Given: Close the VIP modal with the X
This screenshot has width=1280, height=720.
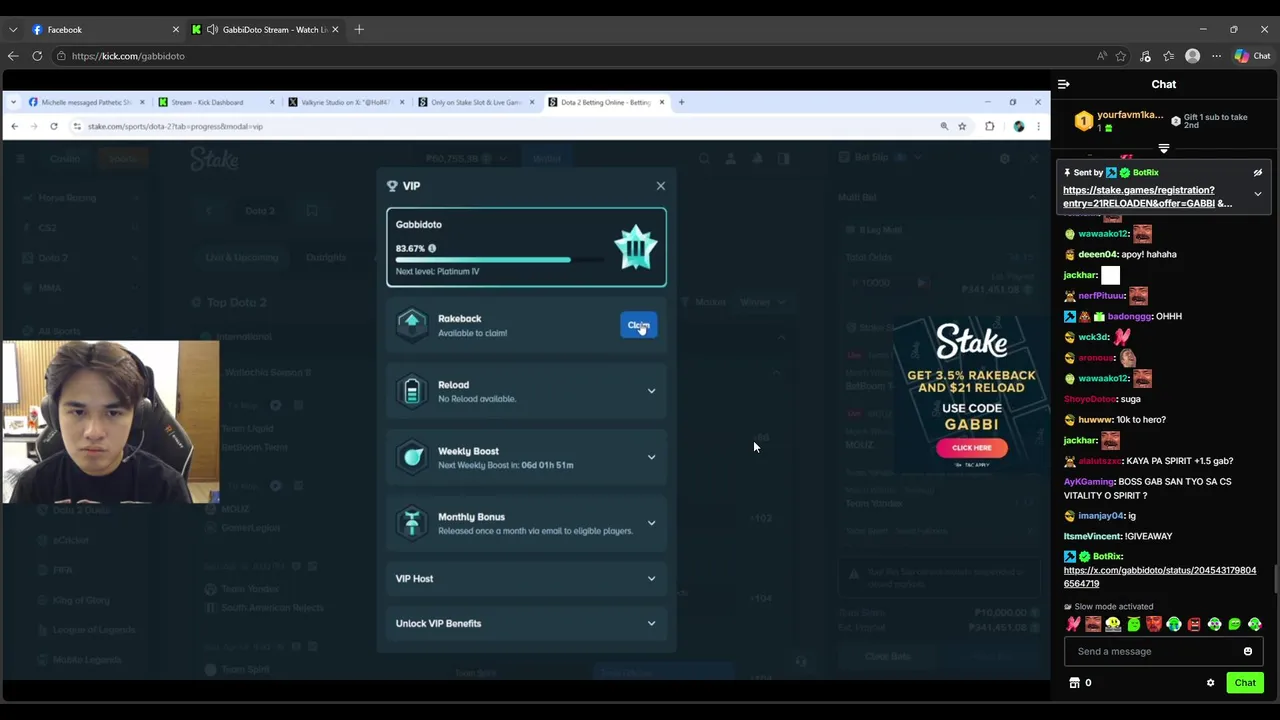Looking at the screenshot, I should click(x=660, y=186).
